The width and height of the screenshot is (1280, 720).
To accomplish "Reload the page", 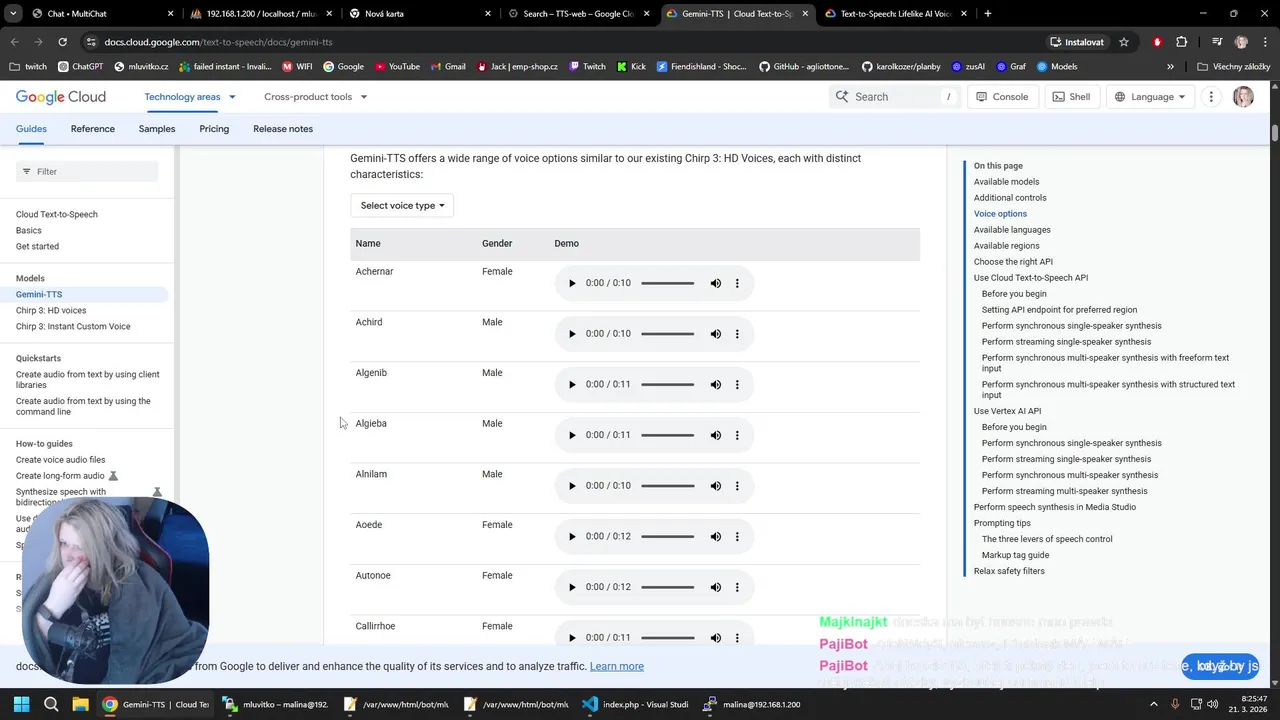I will [x=62, y=42].
